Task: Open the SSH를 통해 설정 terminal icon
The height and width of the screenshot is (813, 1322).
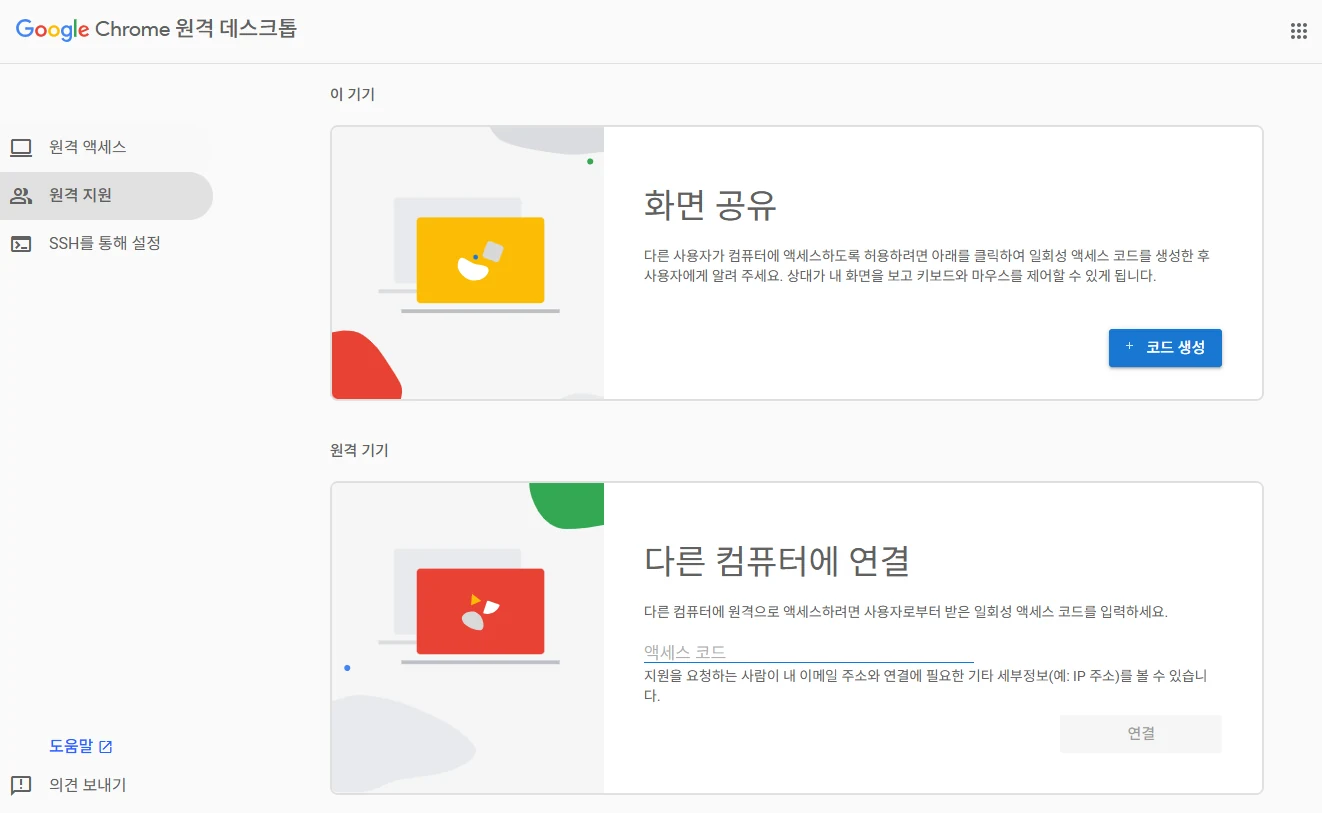Action: [x=21, y=244]
